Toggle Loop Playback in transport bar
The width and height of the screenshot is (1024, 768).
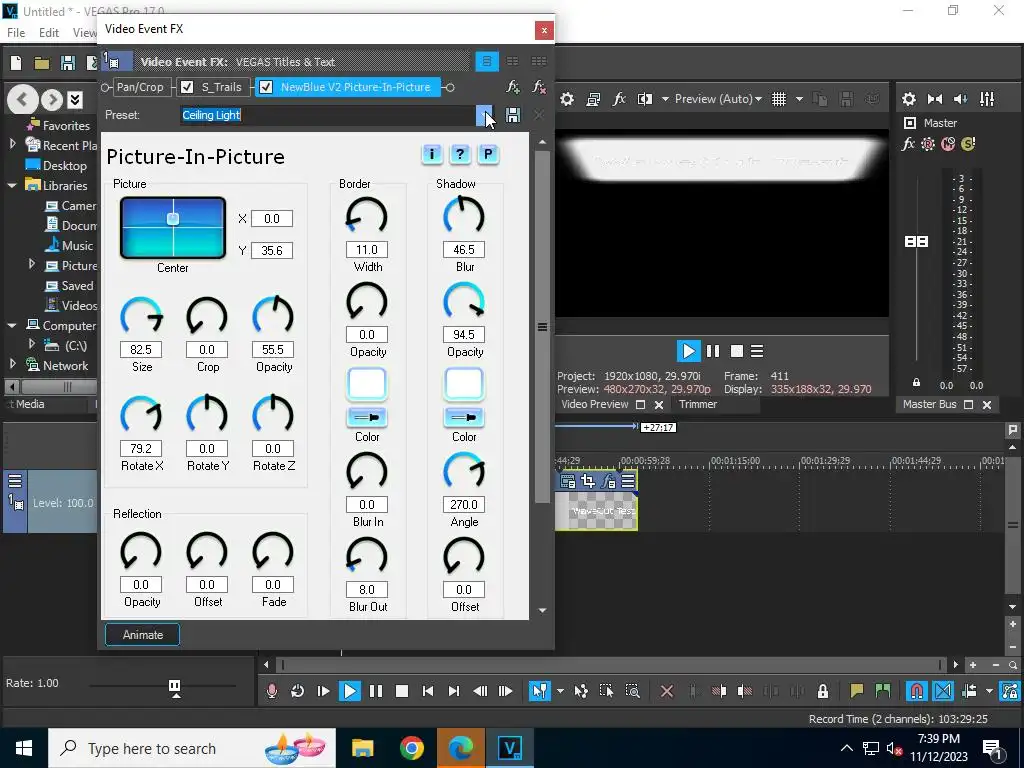tap(297, 691)
